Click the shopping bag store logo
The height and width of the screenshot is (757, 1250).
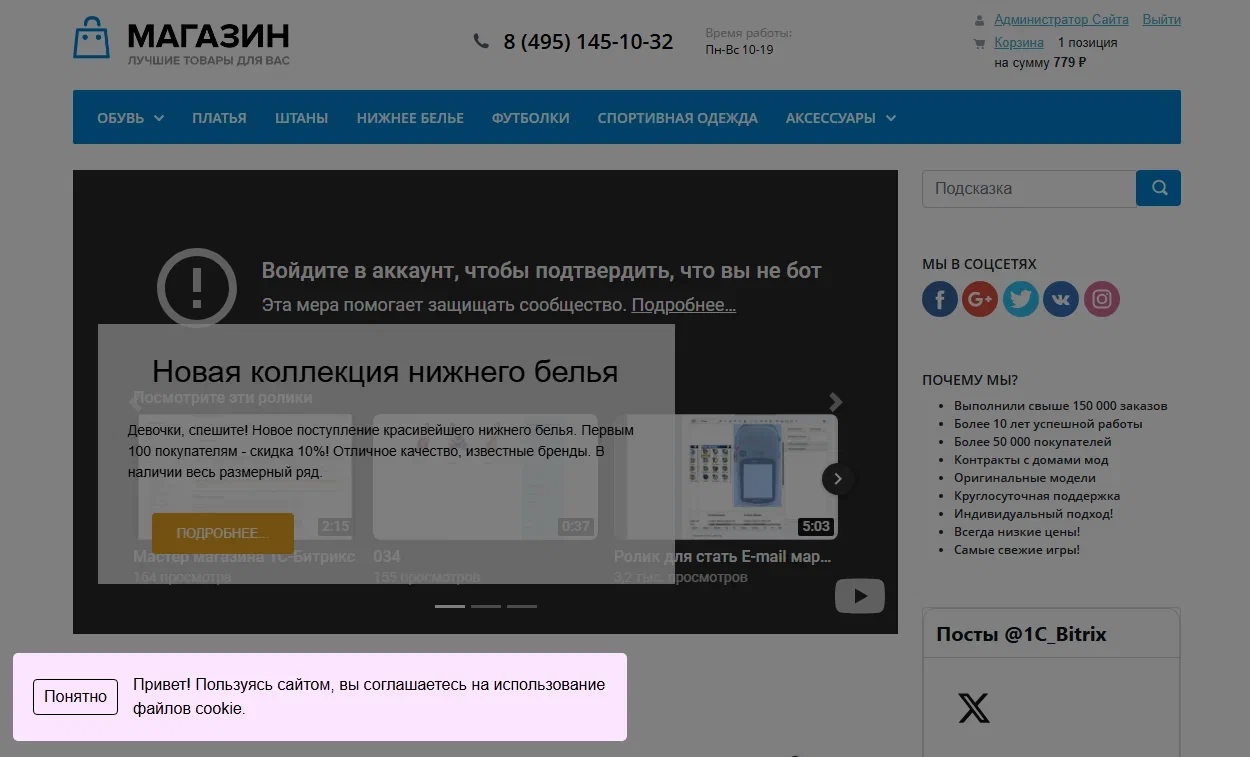coord(91,38)
